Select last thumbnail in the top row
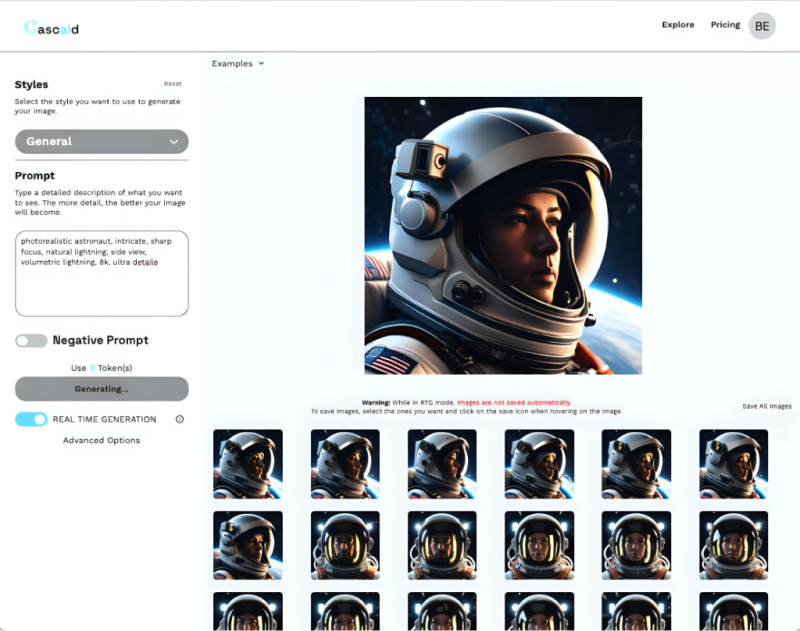Viewport: 800px width, 631px height. [733, 464]
